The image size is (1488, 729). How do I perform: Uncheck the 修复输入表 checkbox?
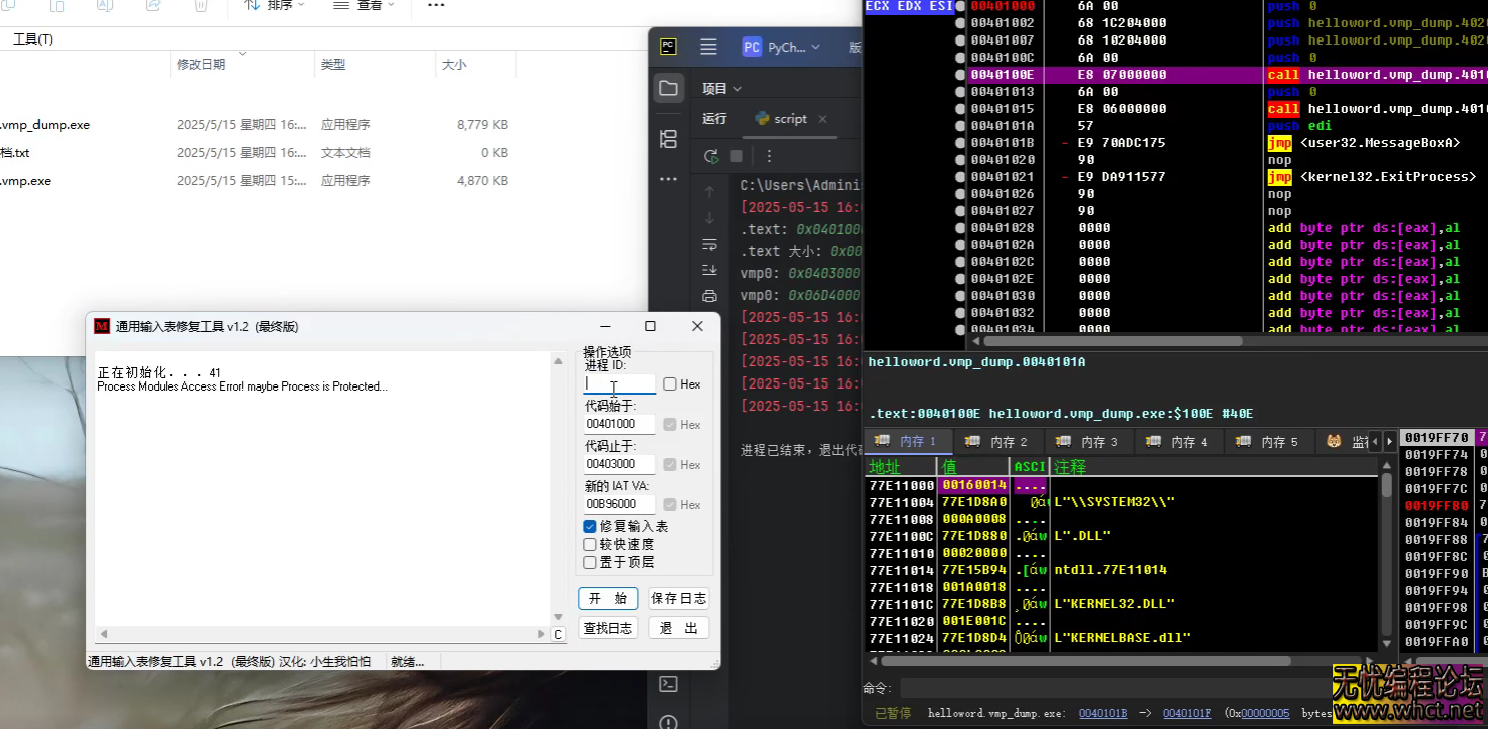pos(589,526)
